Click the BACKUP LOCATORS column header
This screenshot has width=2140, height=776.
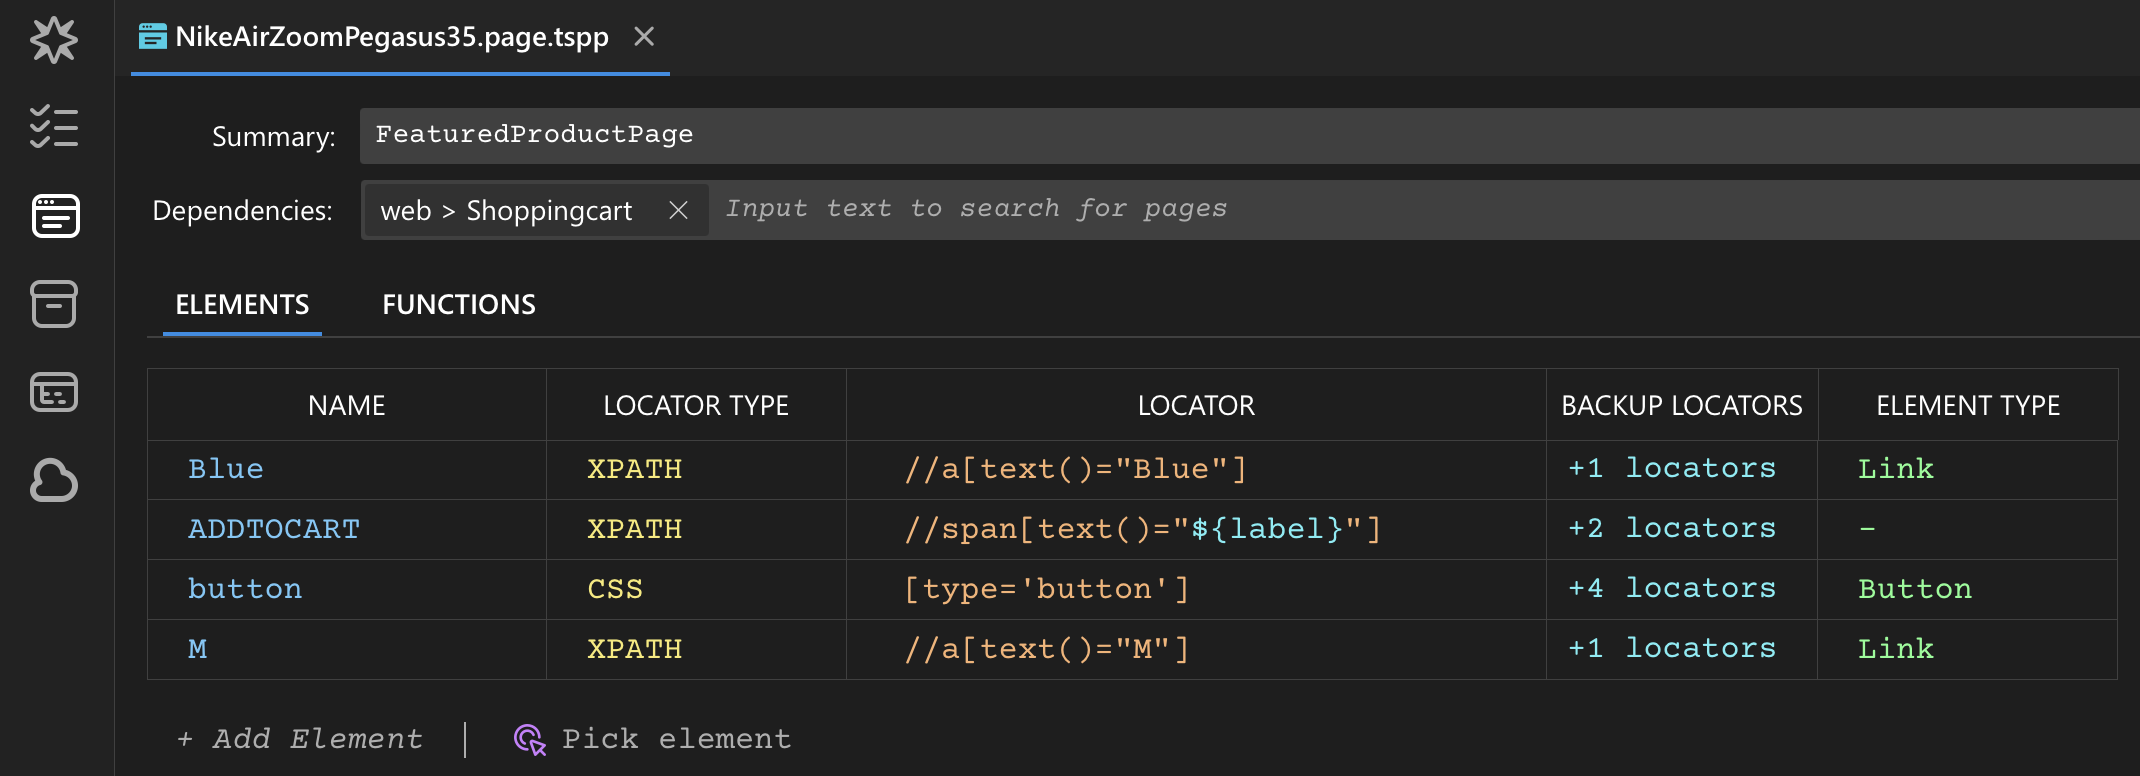coord(1682,405)
